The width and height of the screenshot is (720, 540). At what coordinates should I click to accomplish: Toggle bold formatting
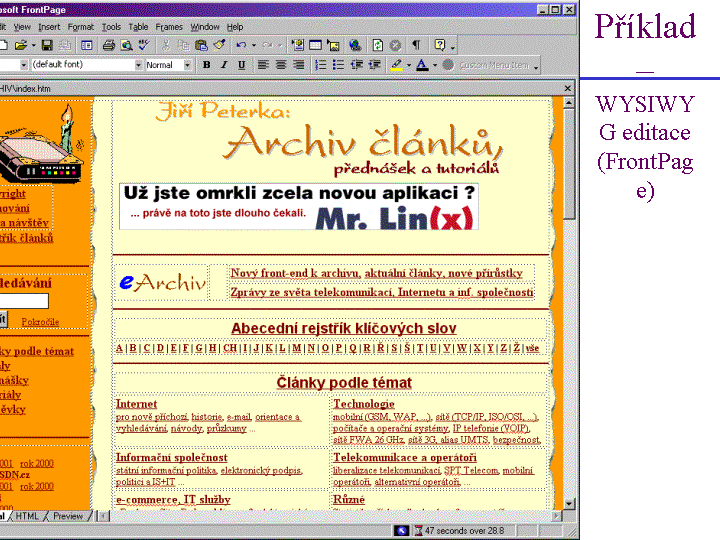coord(207,65)
